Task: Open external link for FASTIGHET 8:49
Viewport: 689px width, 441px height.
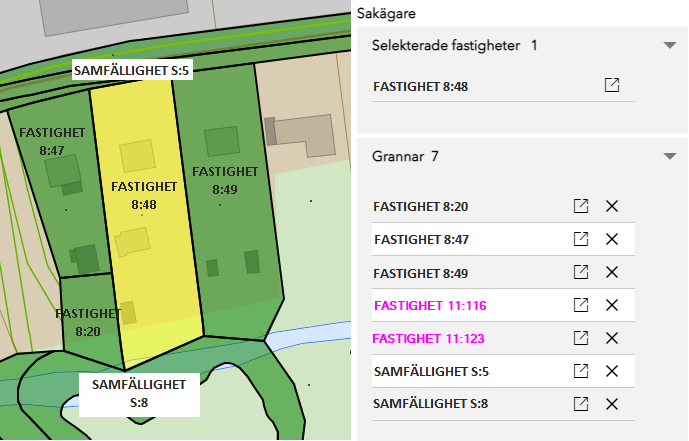Action: pyautogui.click(x=580, y=272)
